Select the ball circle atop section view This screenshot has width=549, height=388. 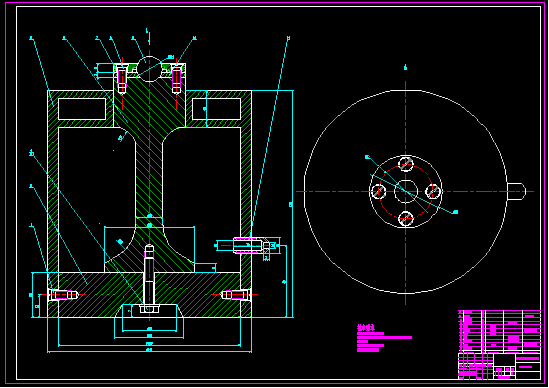150,69
